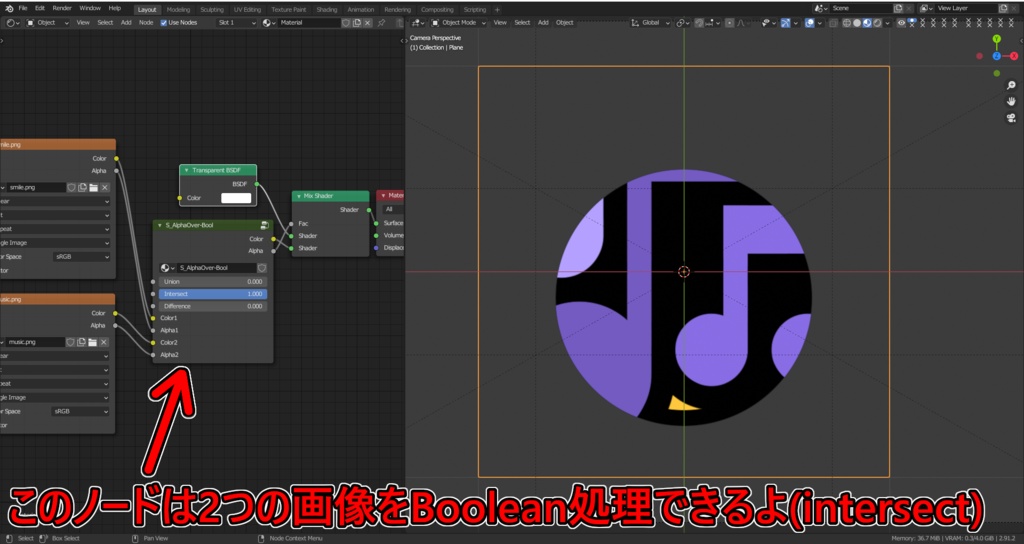Select wireframe viewport shading icon
Viewport: 1024px width, 544px height.
pyautogui.click(x=846, y=22)
